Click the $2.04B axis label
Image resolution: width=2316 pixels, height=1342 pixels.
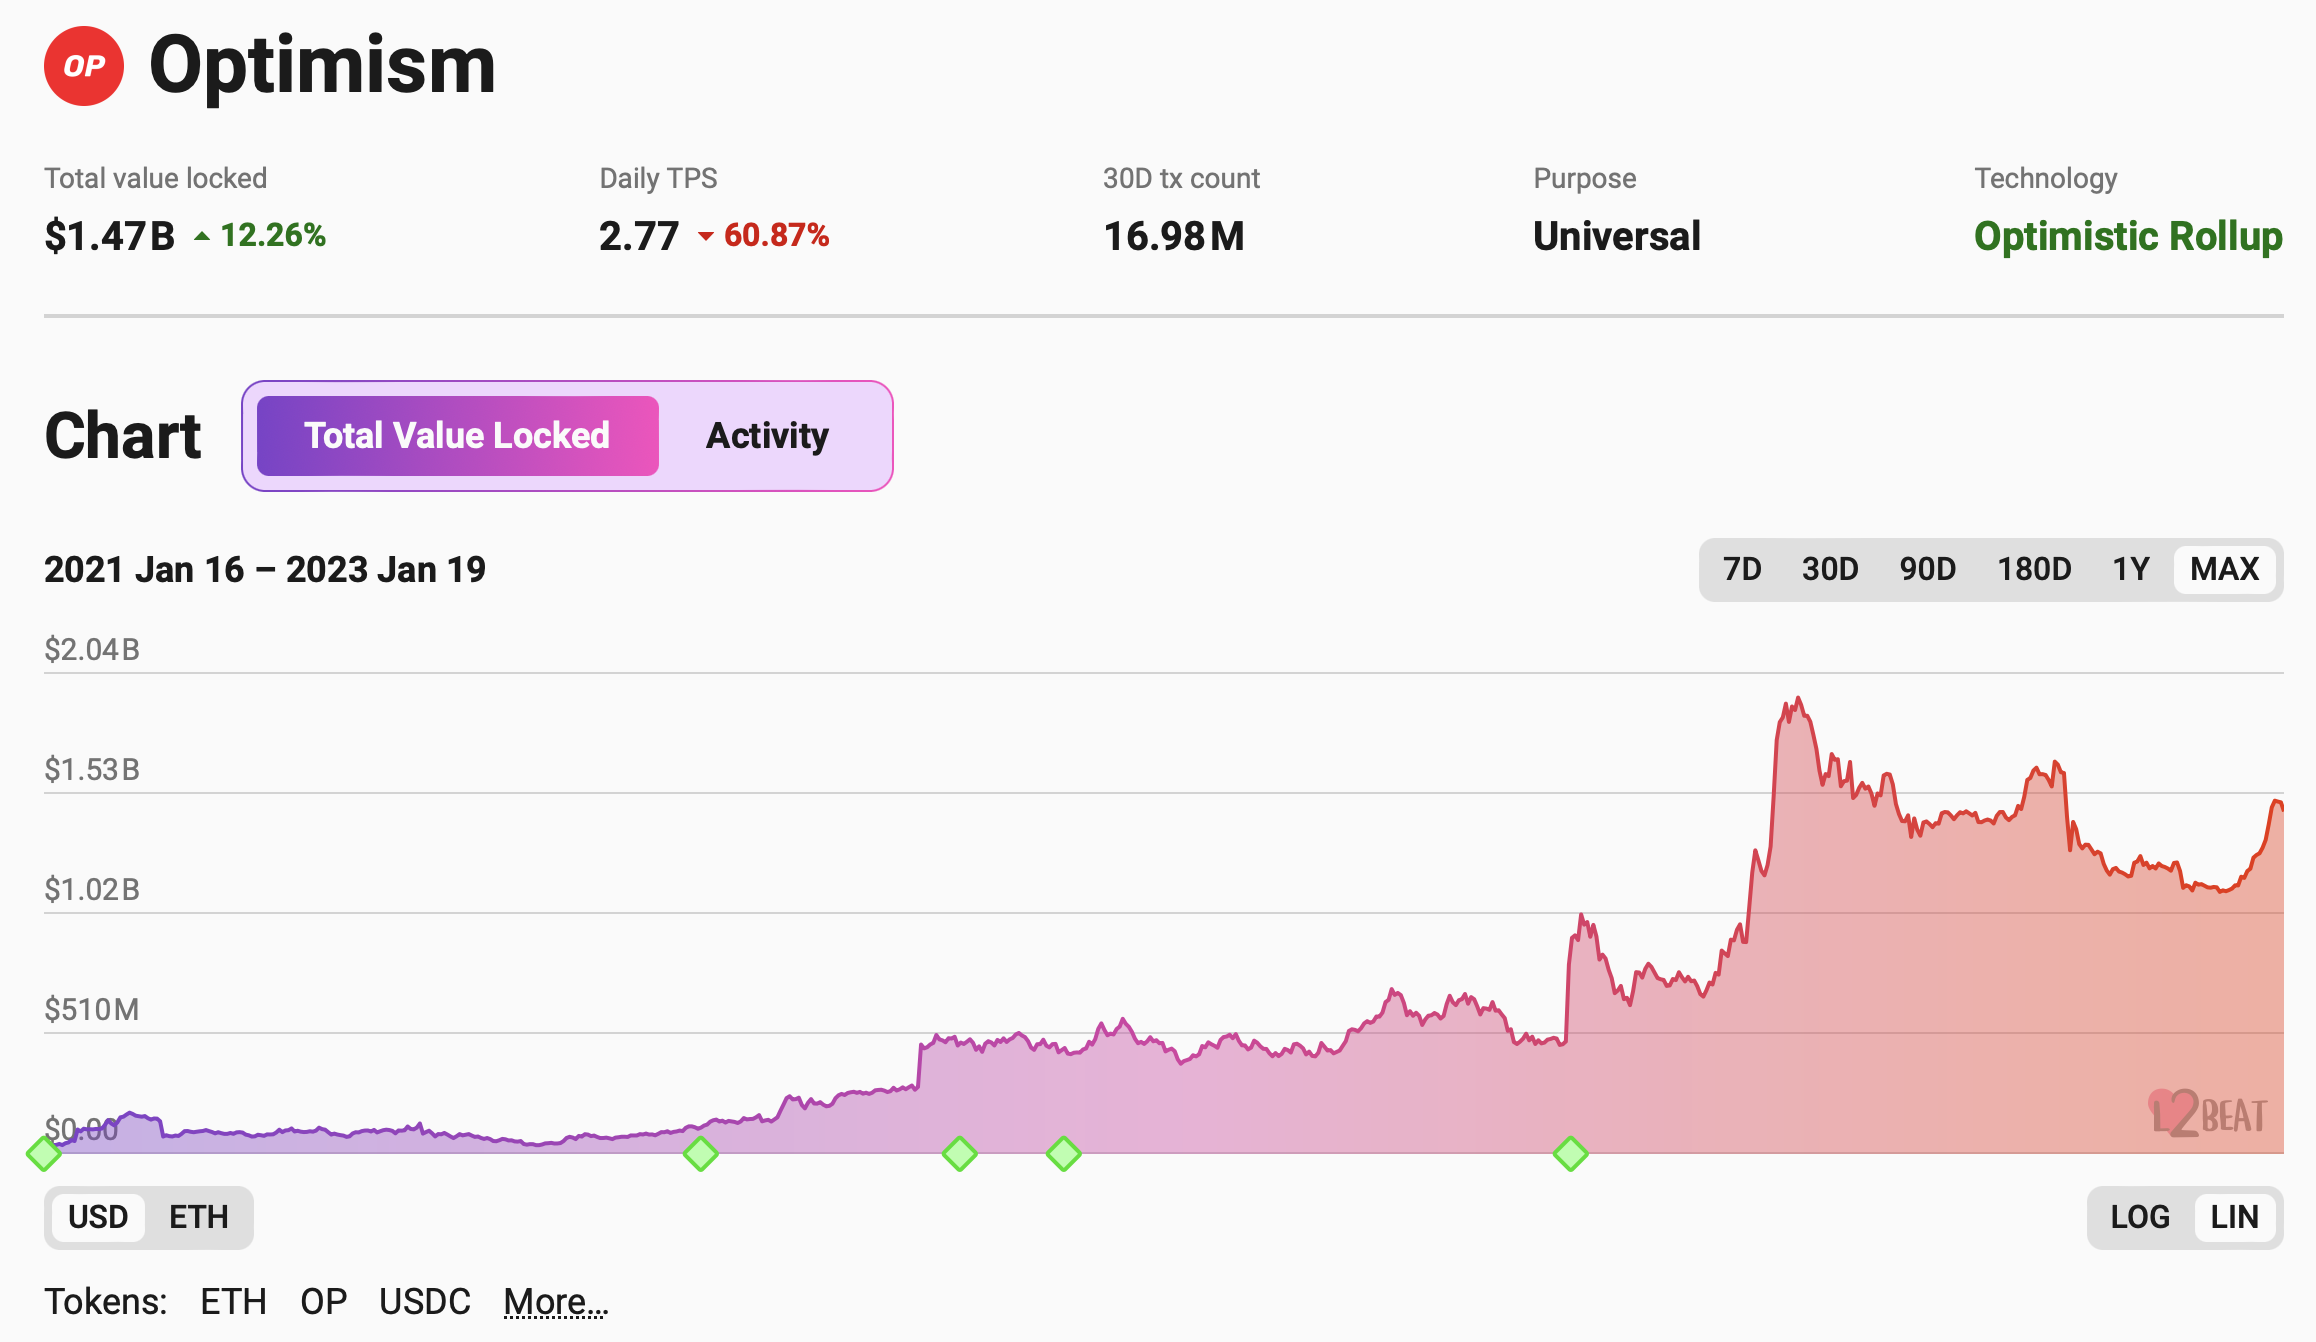[92, 650]
